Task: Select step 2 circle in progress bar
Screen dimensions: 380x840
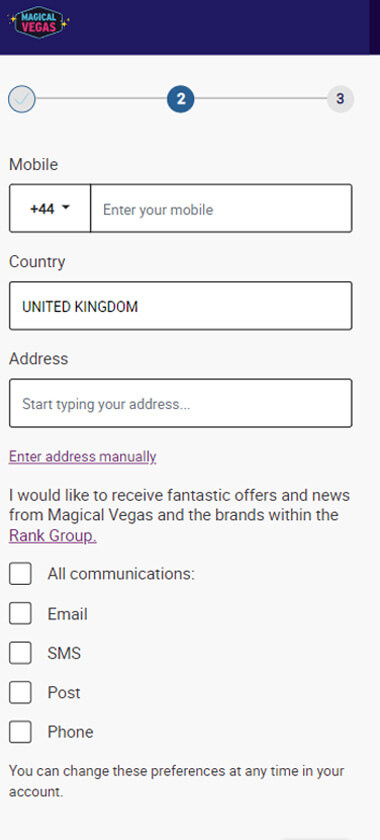Action: 181,99
